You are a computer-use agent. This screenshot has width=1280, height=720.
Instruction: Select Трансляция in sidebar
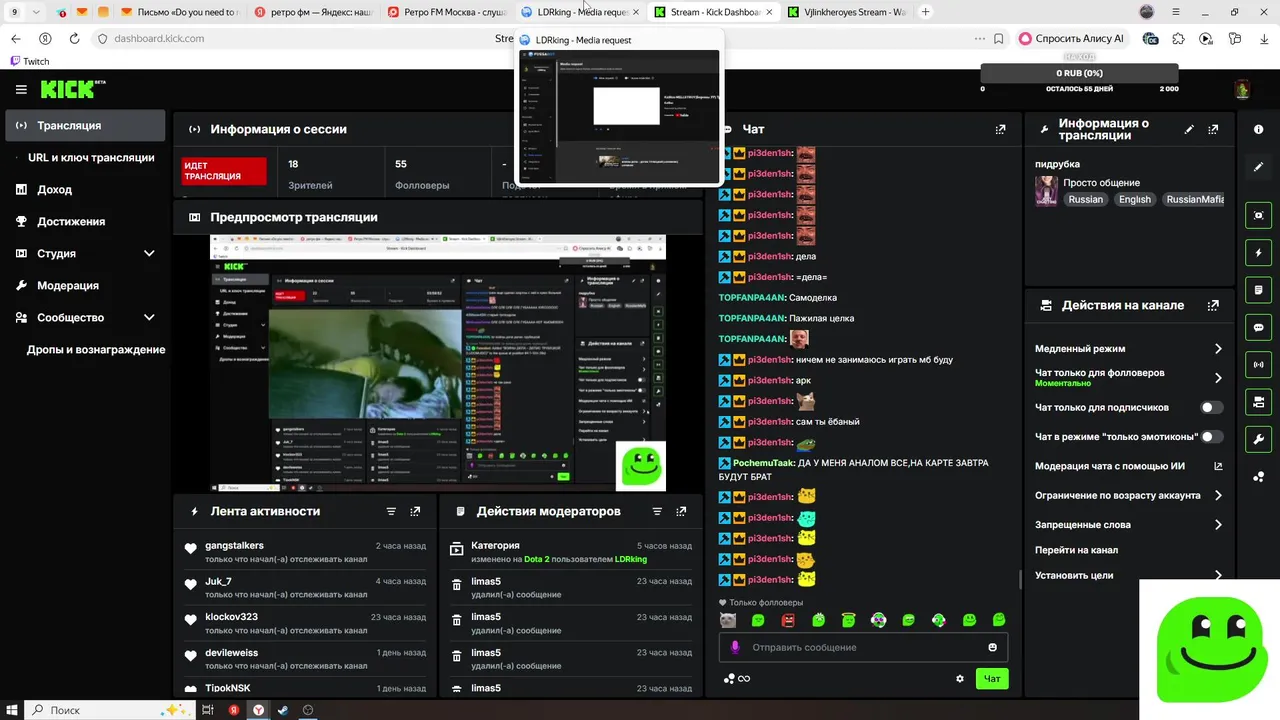(x=85, y=125)
